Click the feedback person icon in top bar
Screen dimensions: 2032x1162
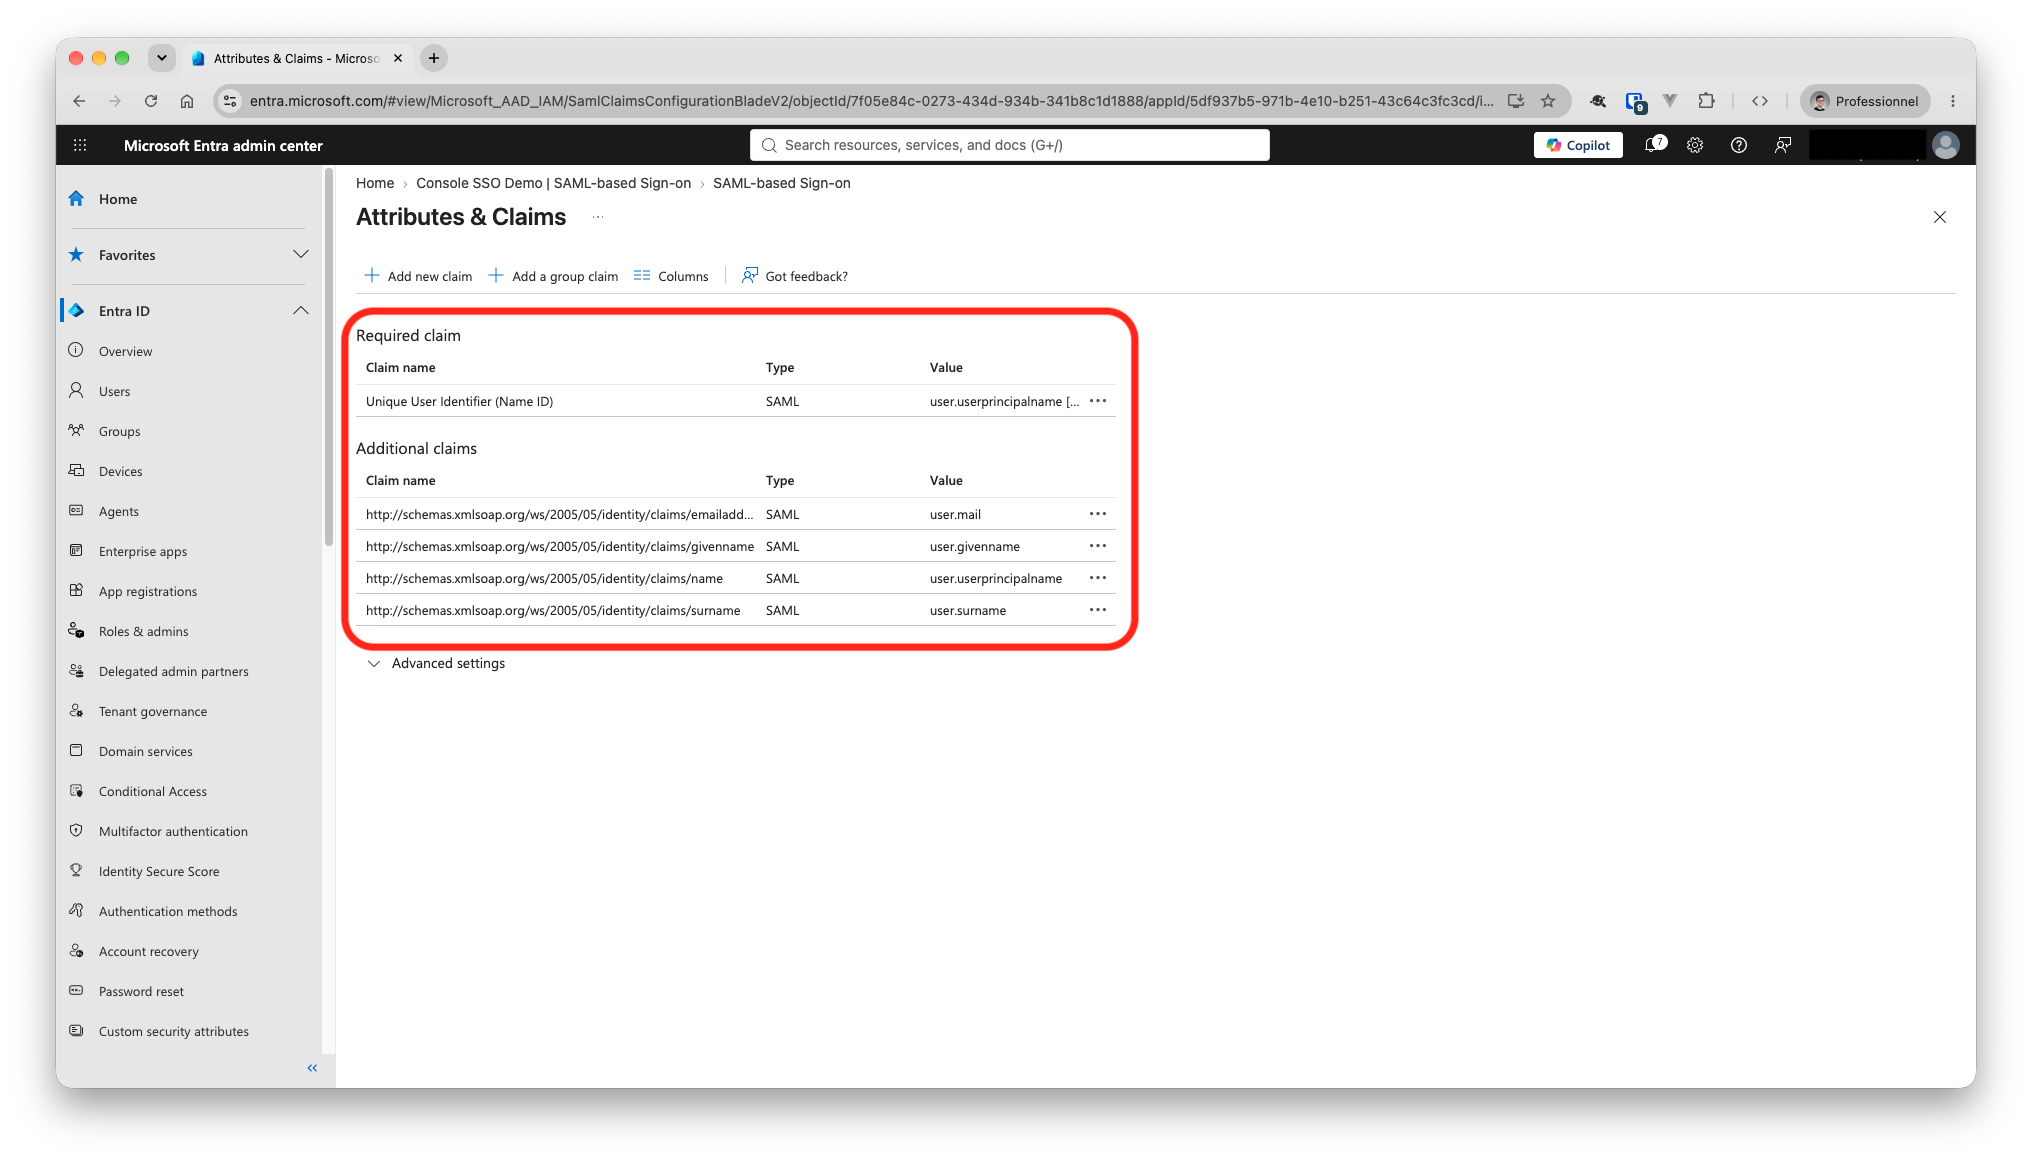(1783, 145)
